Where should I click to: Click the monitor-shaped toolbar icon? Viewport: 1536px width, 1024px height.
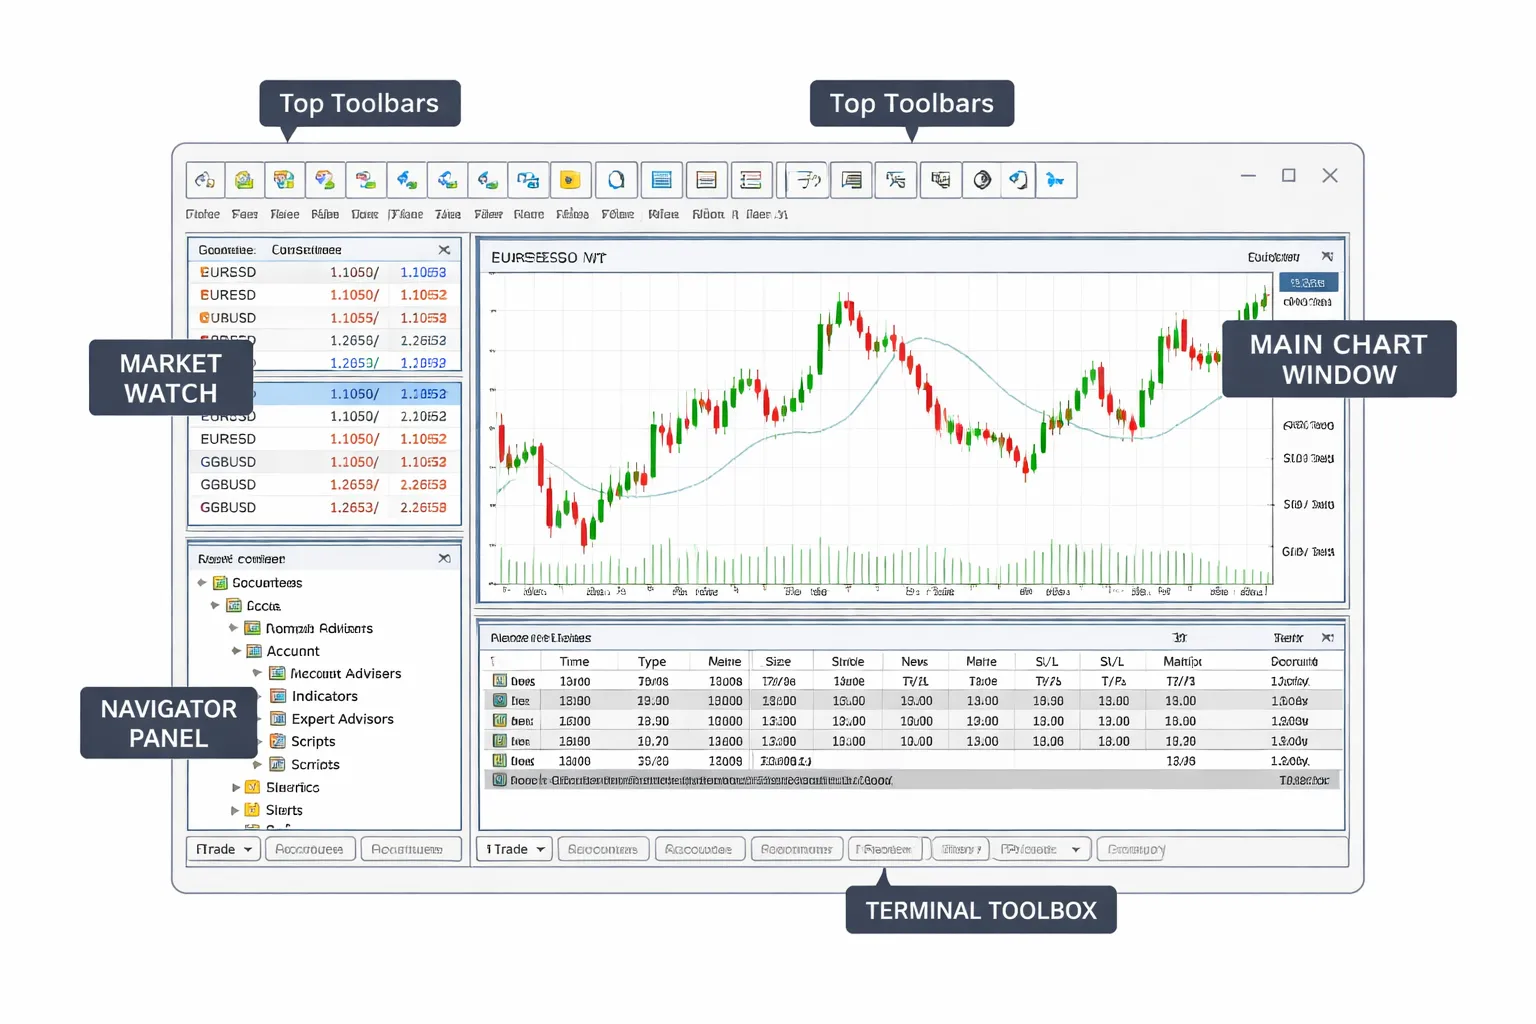[x=940, y=180]
